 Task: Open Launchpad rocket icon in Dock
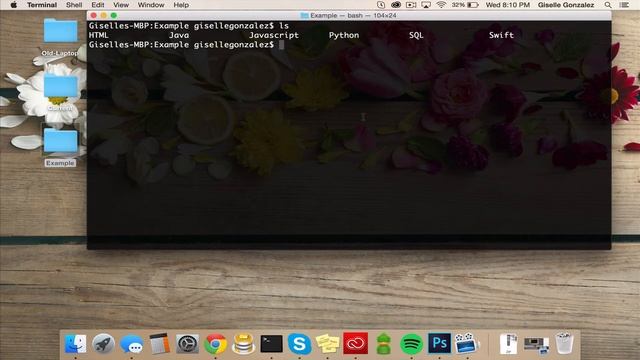(103, 344)
